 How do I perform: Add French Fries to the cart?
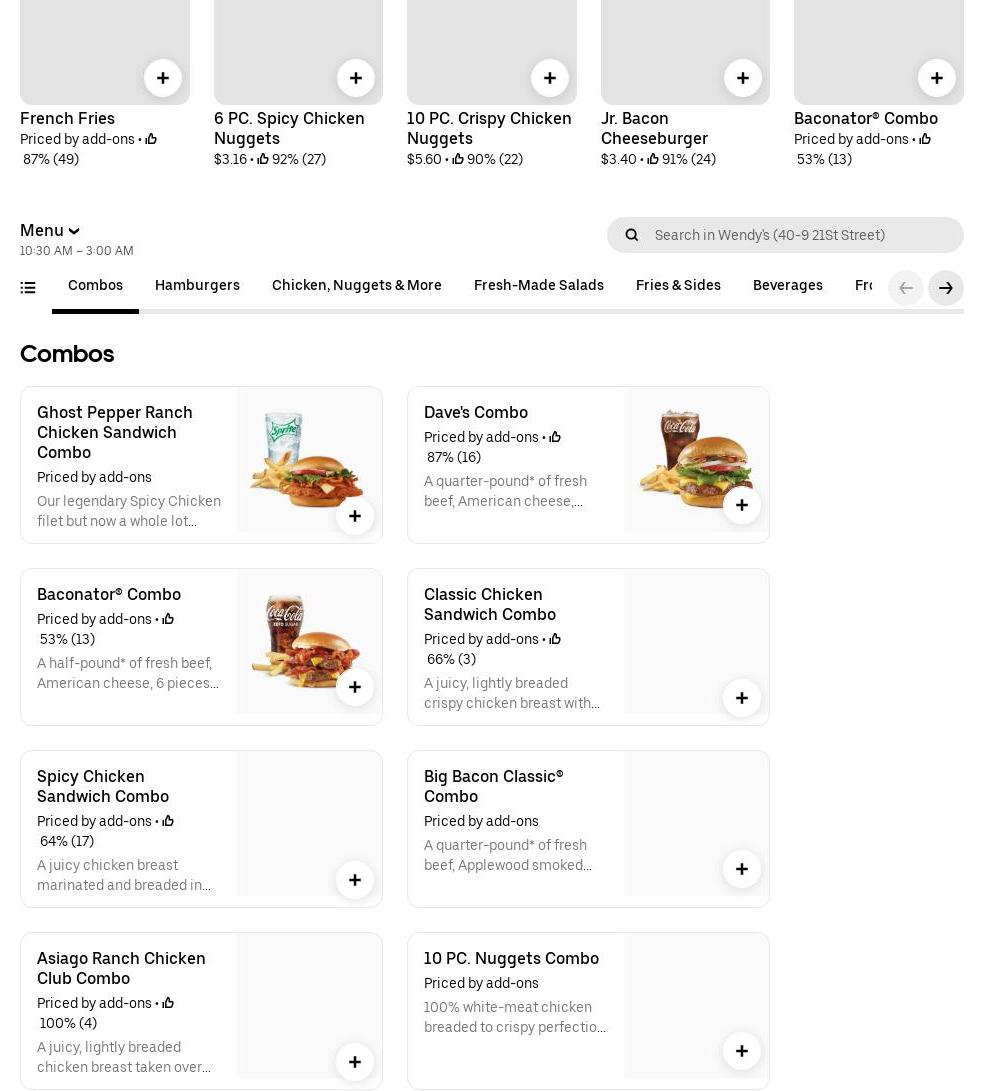point(162,78)
